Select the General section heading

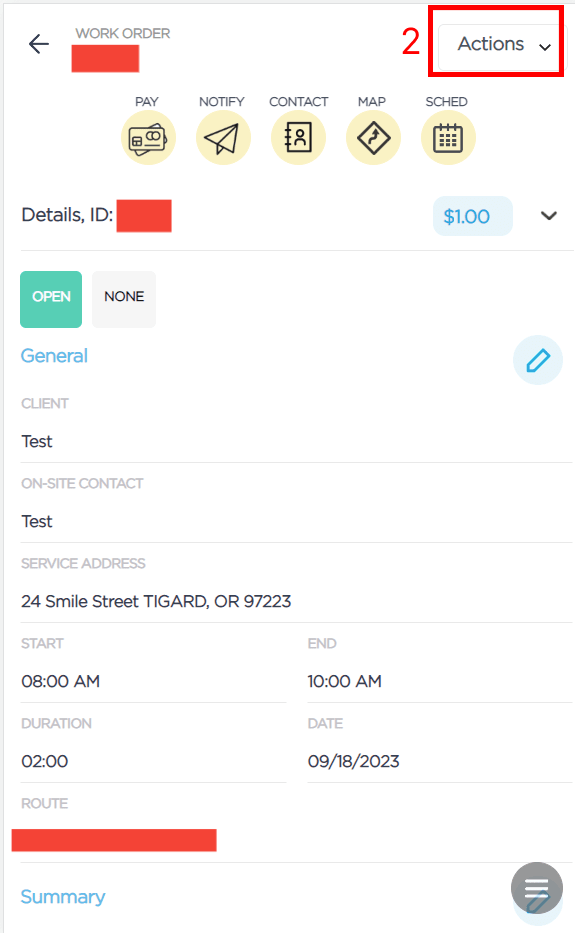pos(54,356)
